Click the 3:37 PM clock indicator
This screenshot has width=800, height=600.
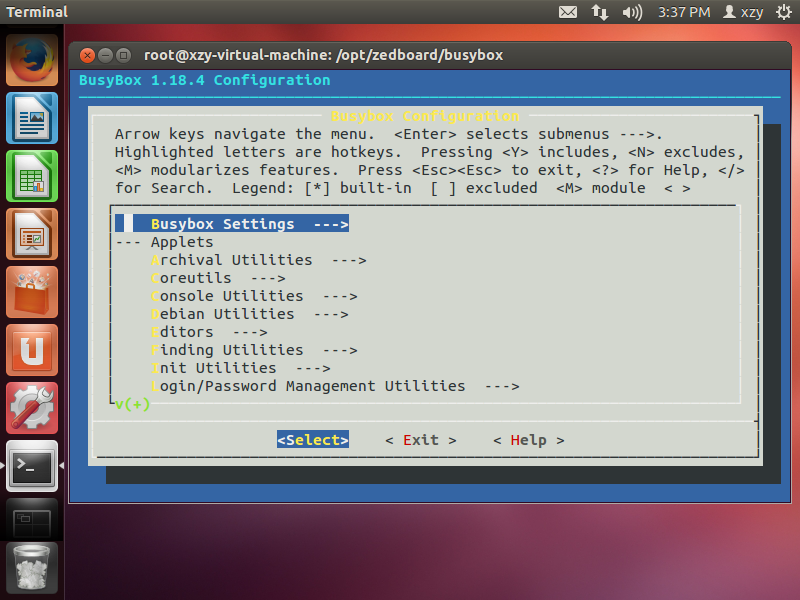click(684, 12)
